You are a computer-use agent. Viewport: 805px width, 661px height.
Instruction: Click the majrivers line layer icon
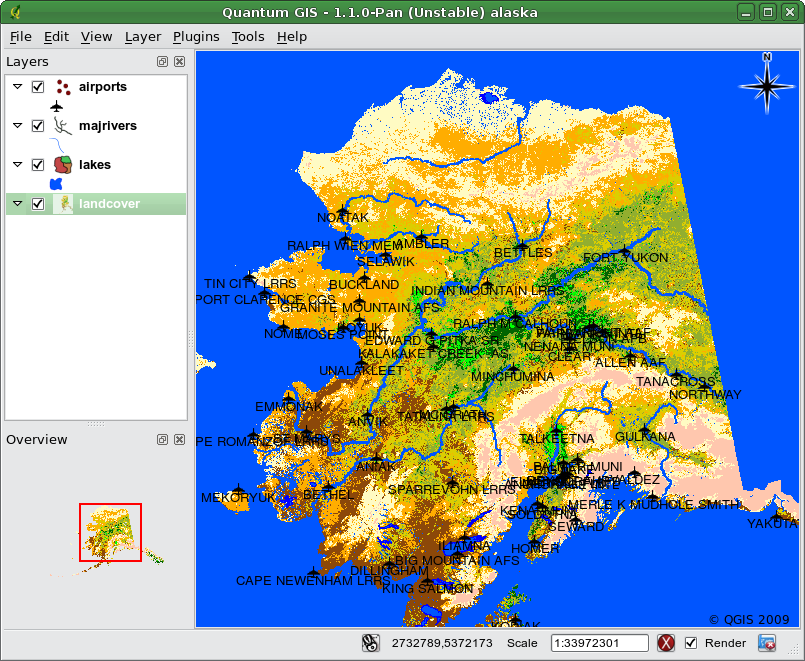pos(63,126)
